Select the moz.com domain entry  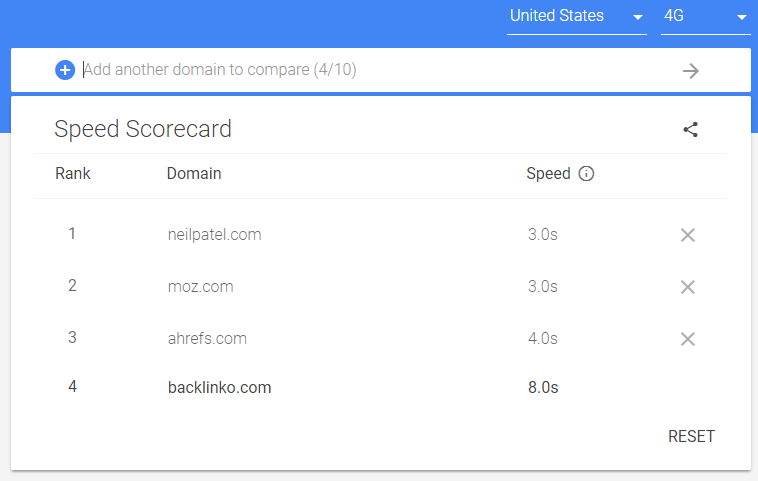pos(200,287)
